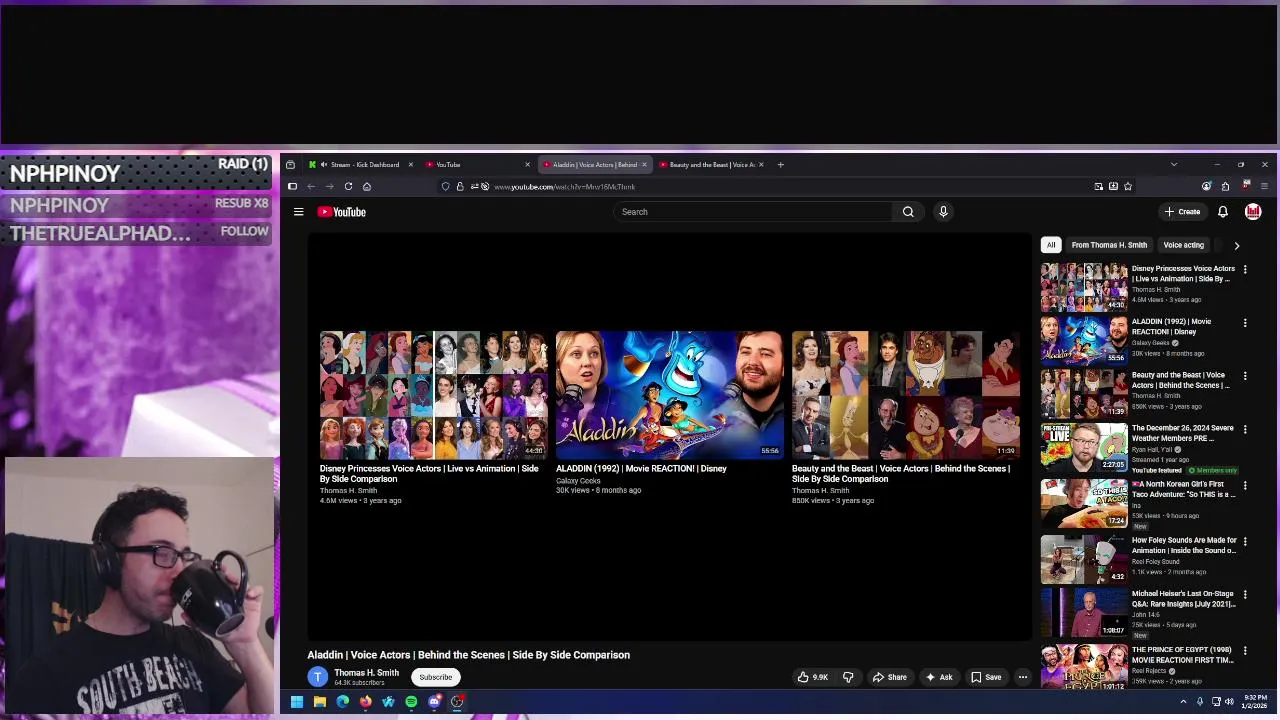
Task: Click the search magnifier button
Action: pyautogui.click(x=908, y=212)
